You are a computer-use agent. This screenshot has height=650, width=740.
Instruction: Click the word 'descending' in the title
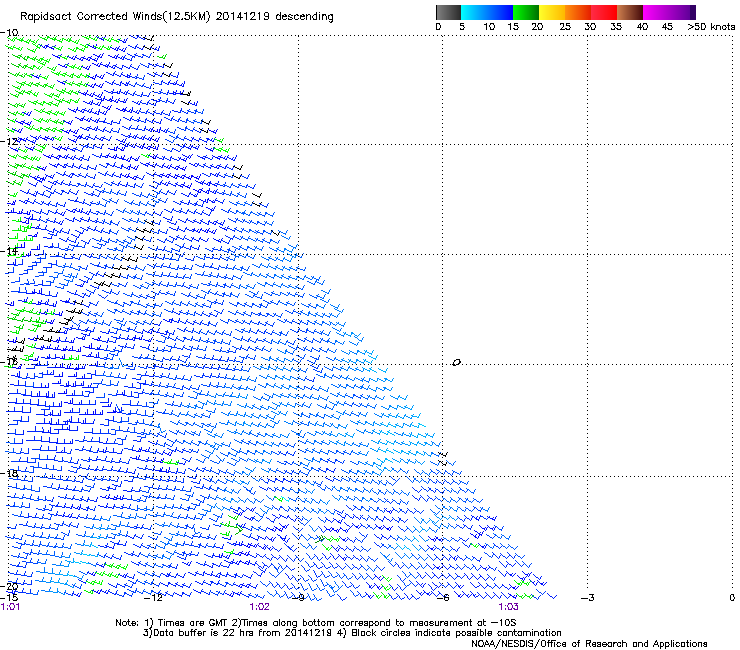[304, 17]
